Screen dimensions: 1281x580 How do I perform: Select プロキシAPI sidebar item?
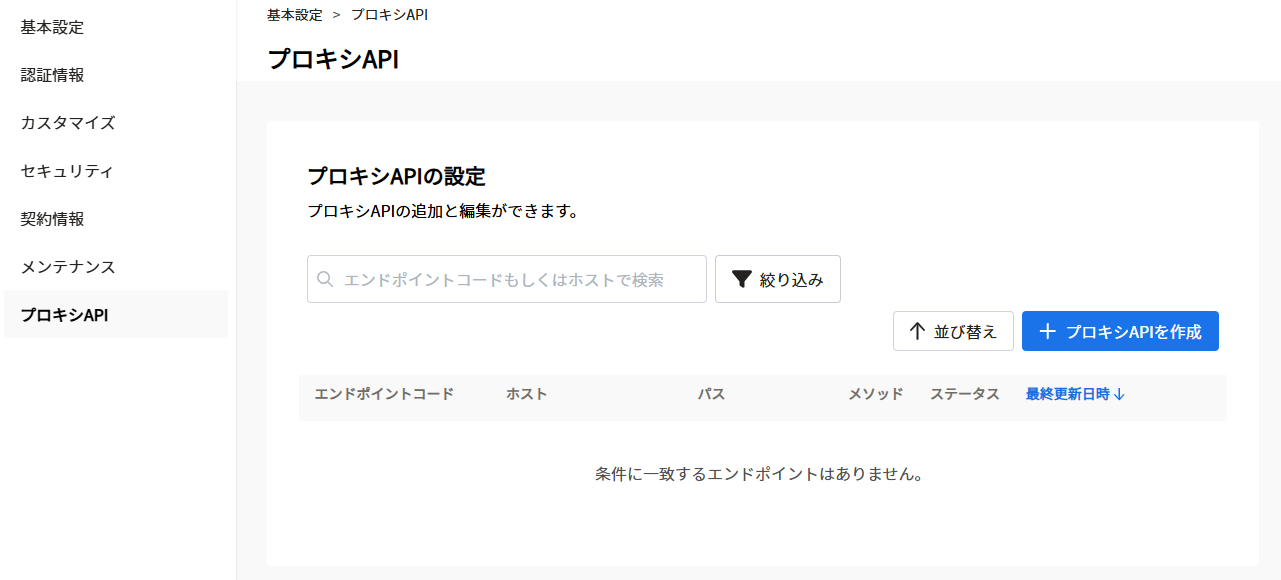116,314
